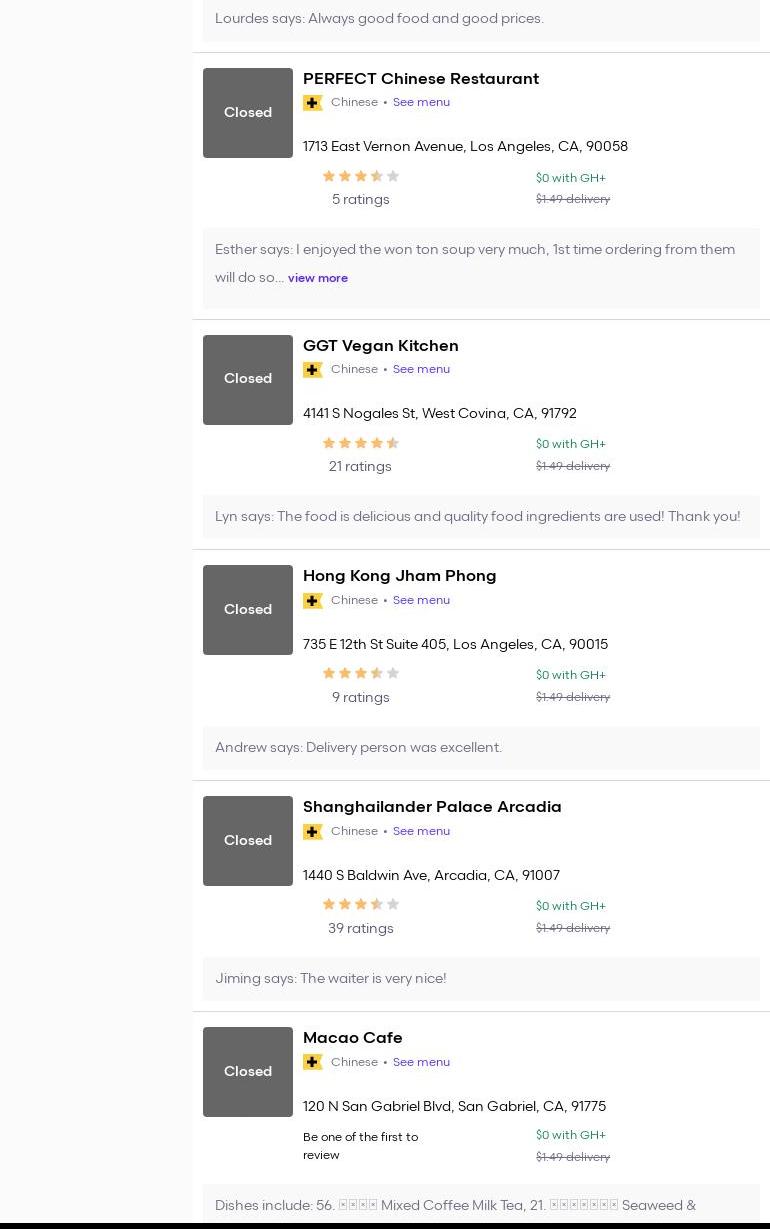Click Closed thumbnail for Hong Kong Jham Phong
Screen dimensions: 770x1229
[248, 610]
